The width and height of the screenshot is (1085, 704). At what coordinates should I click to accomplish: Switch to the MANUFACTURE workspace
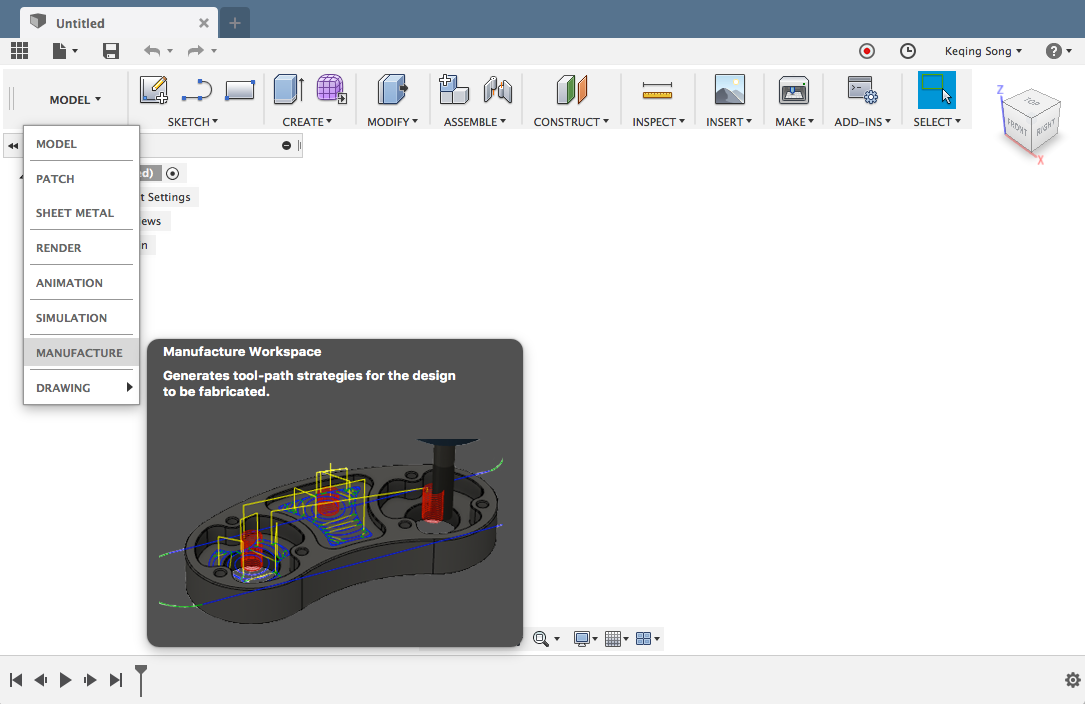pyautogui.click(x=79, y=353)
